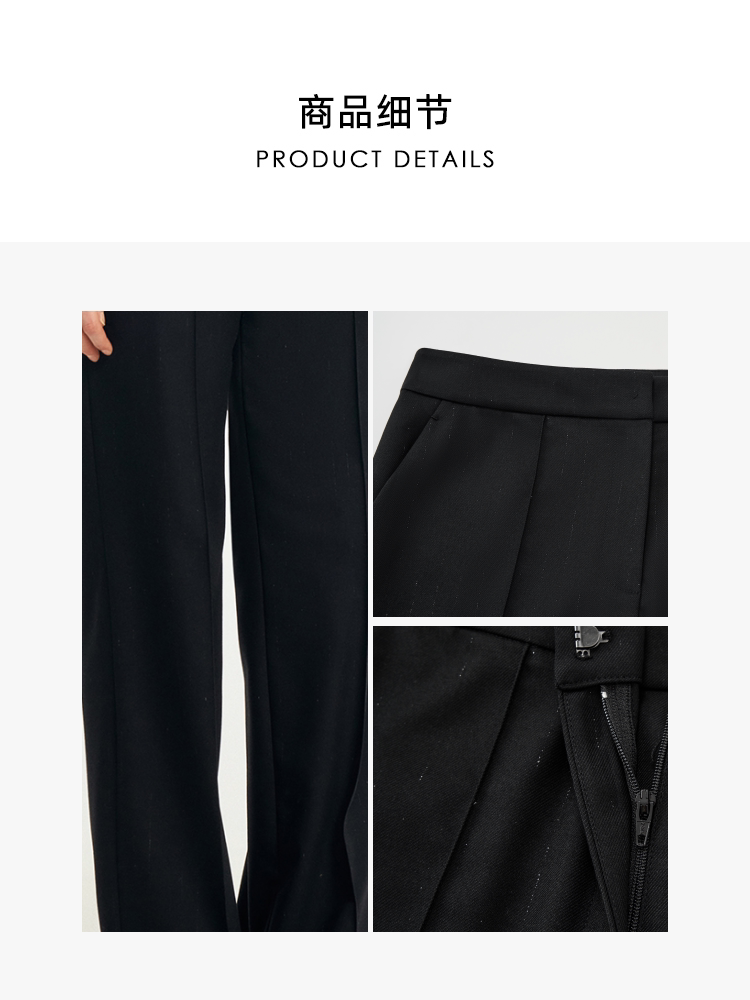Click the black zipper pull tab

(644, 805)
